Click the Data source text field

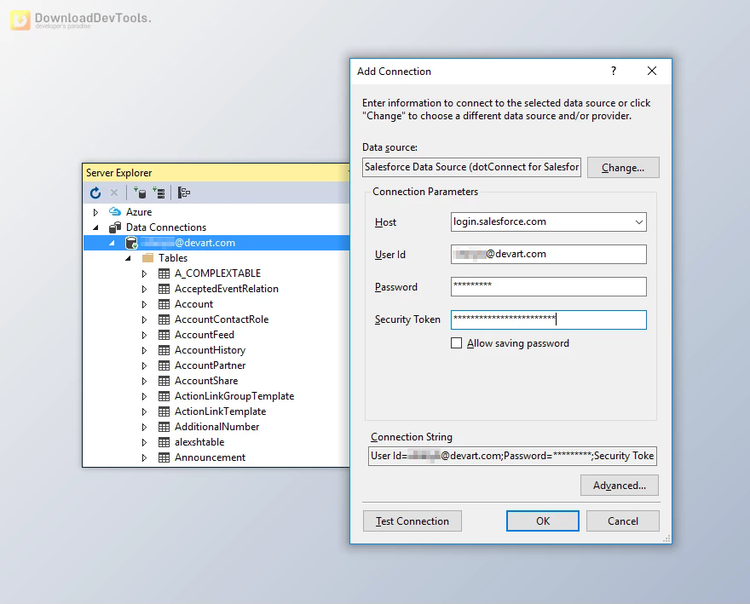[x=472, y=167]
